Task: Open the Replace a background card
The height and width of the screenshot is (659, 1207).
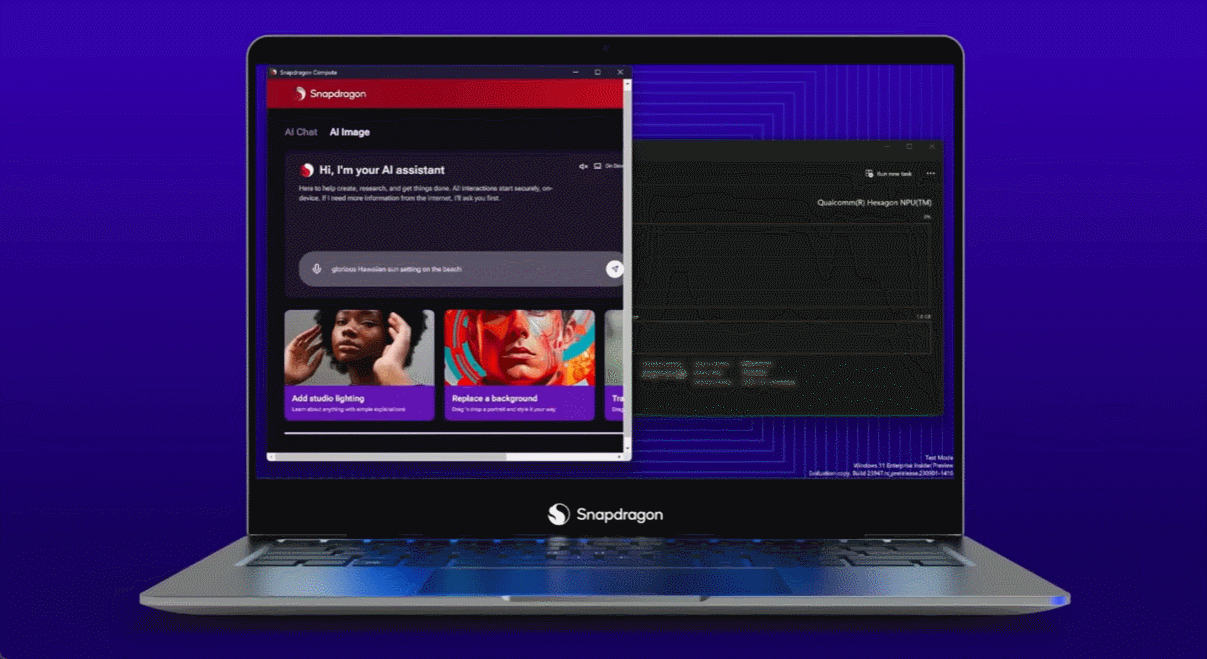Action: tap(519, 365)
